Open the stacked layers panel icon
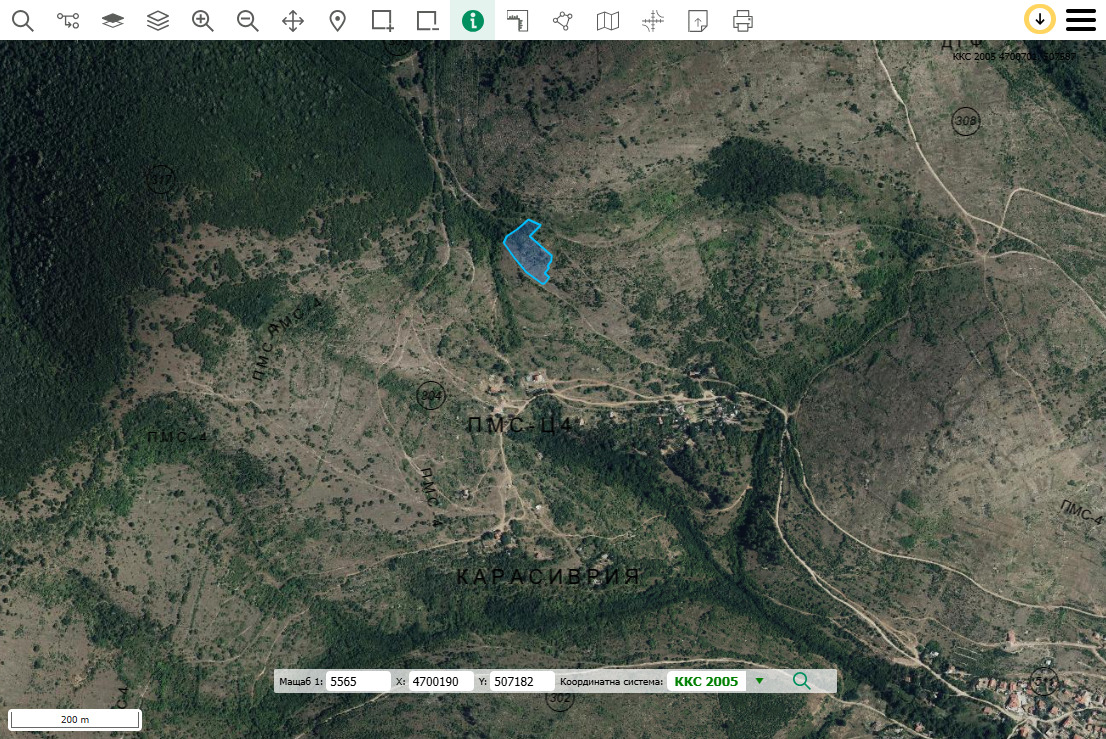This screenshot has height=739, width=1106. click(x=157, y=20)
